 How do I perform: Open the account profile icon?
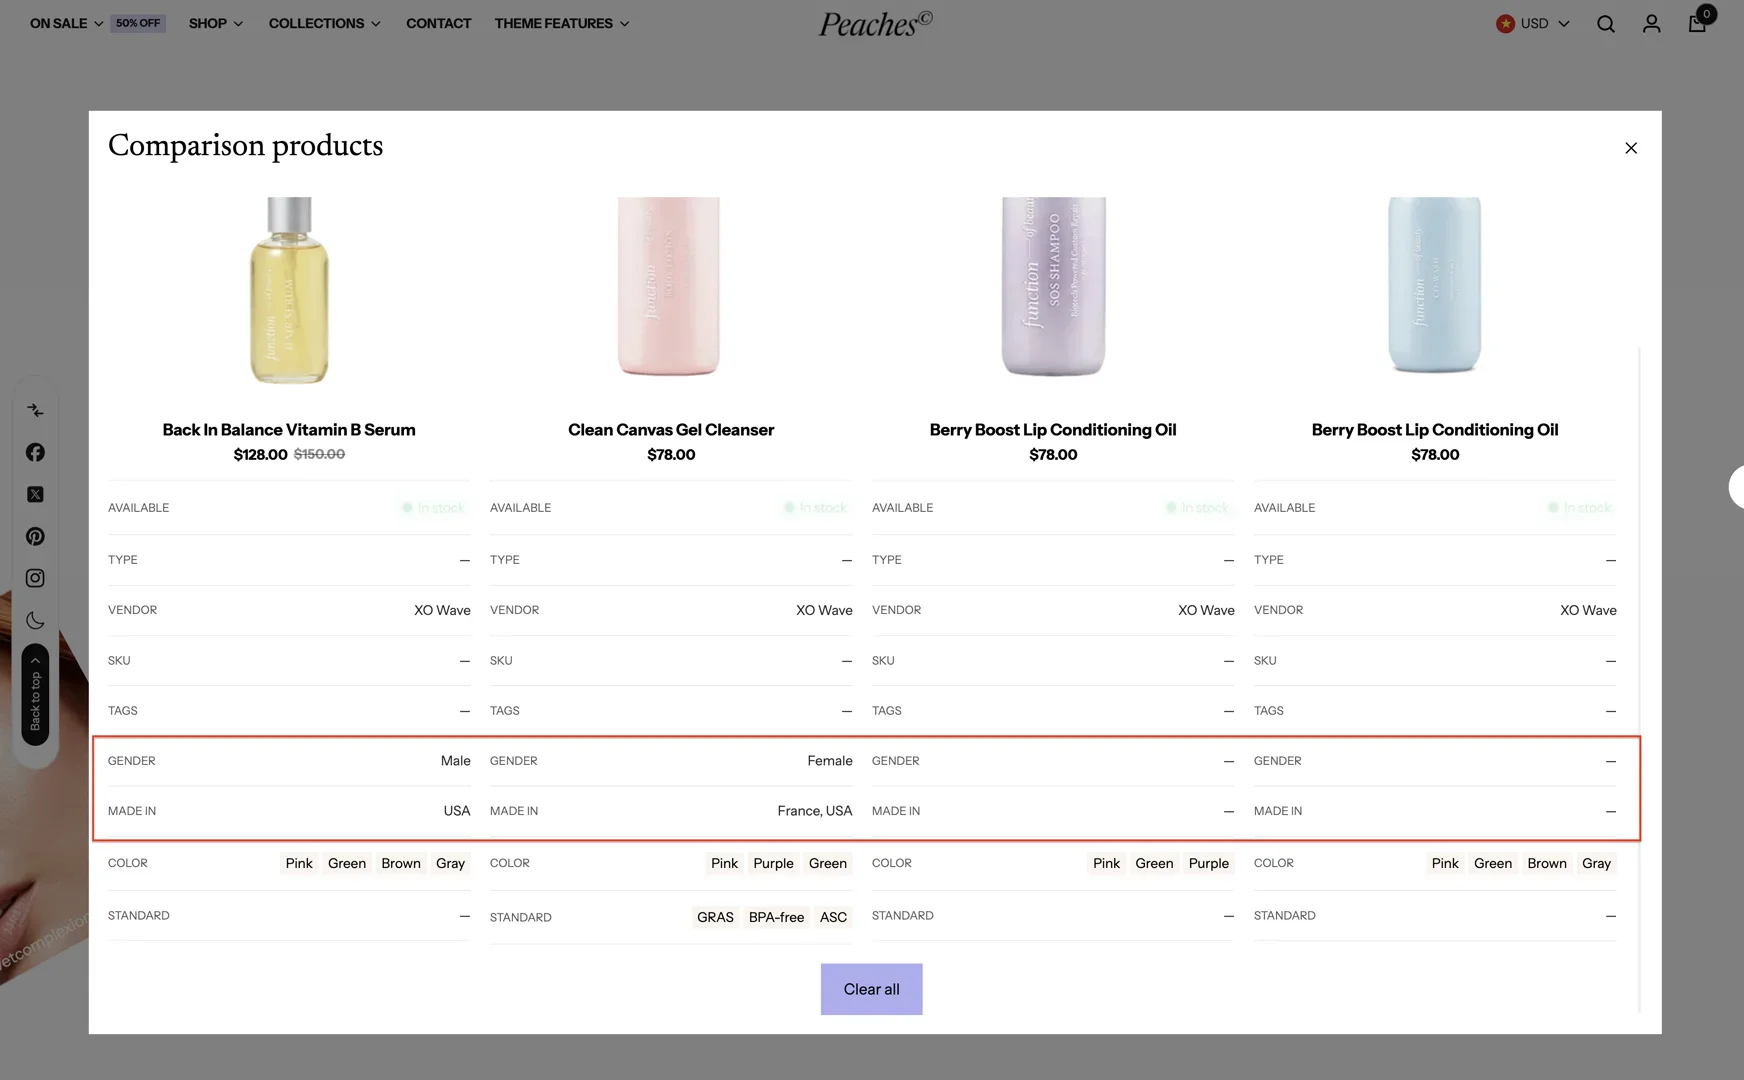[1651, 24]
